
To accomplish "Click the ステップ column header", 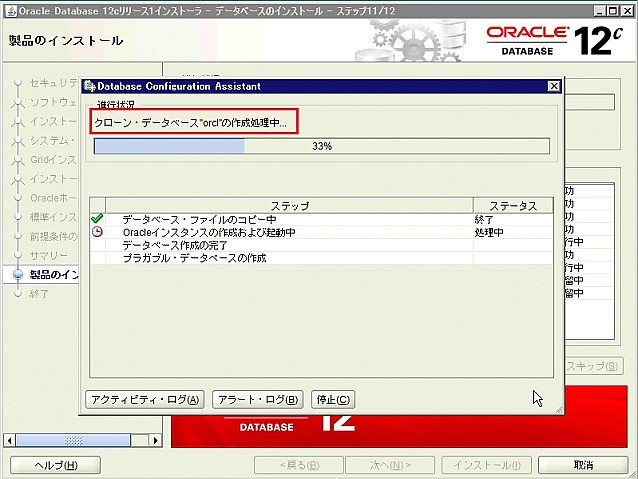I will pyautogui.click(x=290, y=206).
